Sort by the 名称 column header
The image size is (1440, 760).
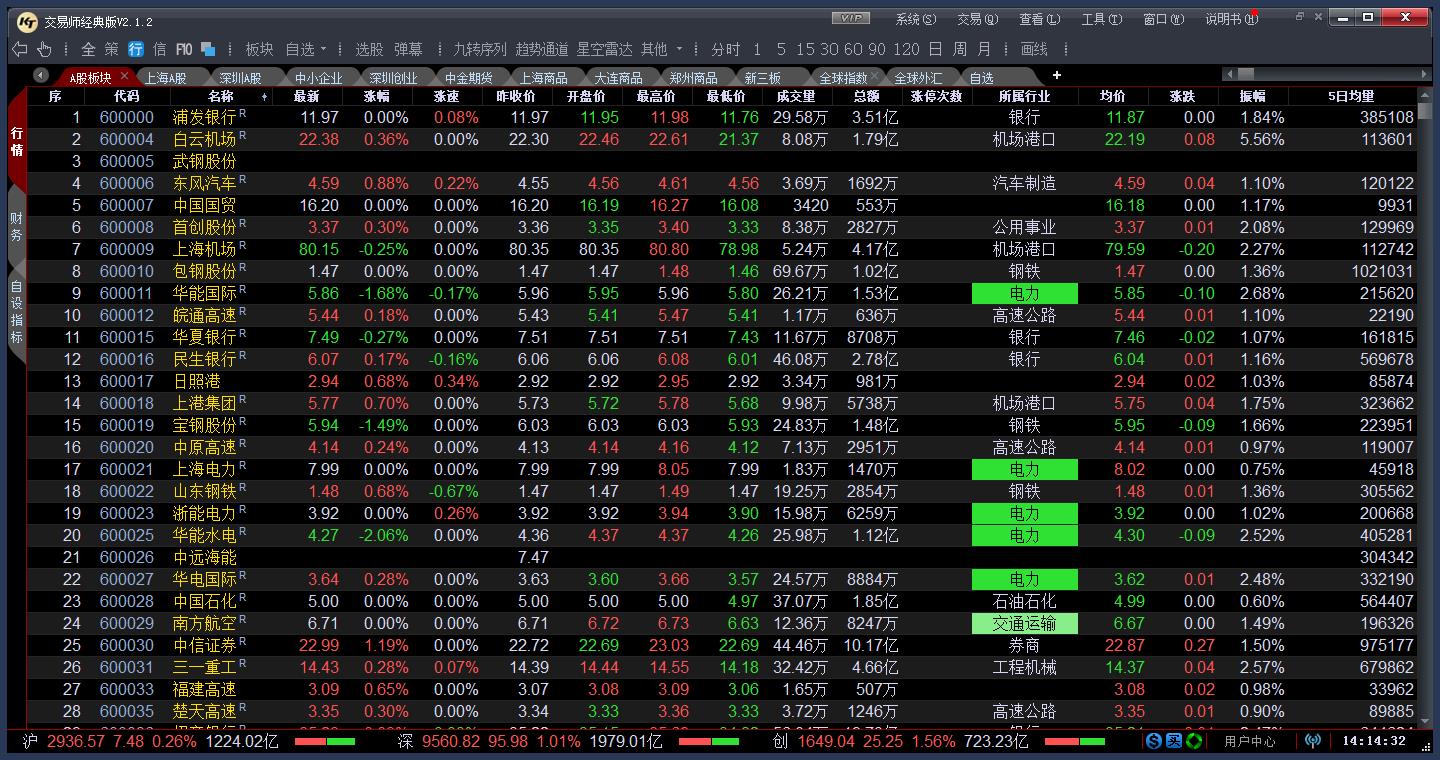221,96
